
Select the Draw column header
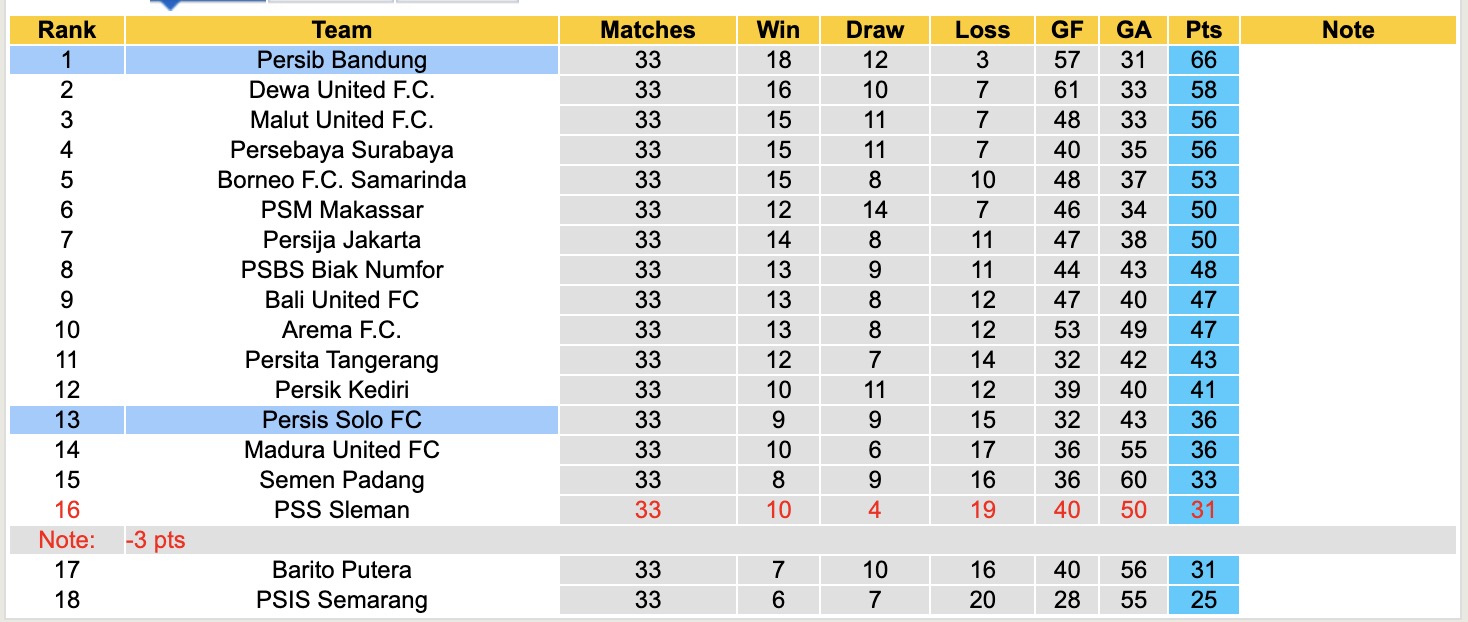(874, 30)
